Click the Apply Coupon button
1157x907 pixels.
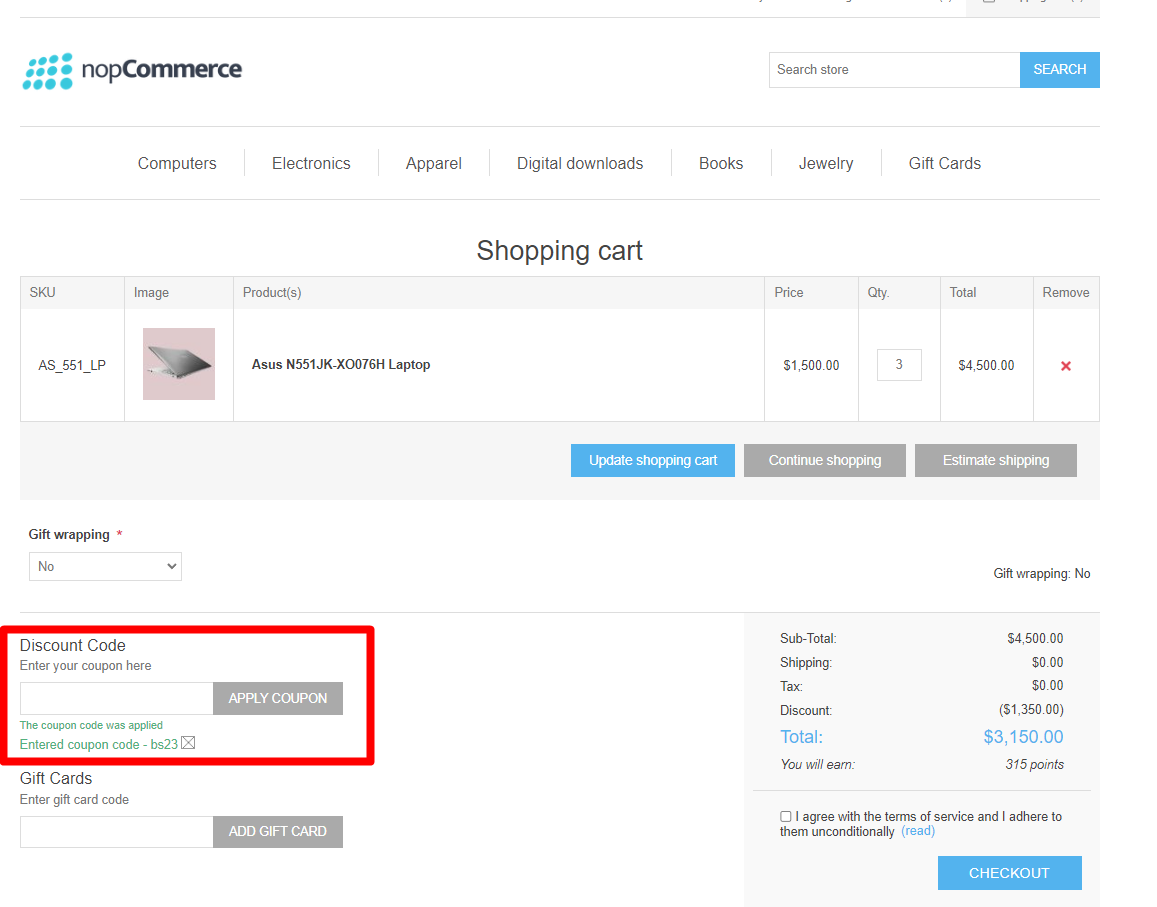278,698
